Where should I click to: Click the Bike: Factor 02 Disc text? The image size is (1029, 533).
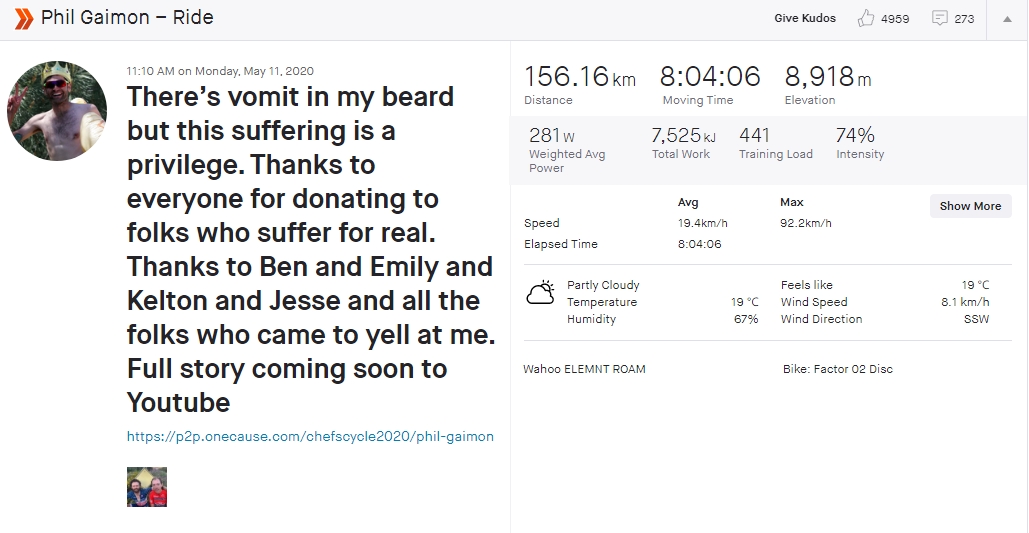837,369
